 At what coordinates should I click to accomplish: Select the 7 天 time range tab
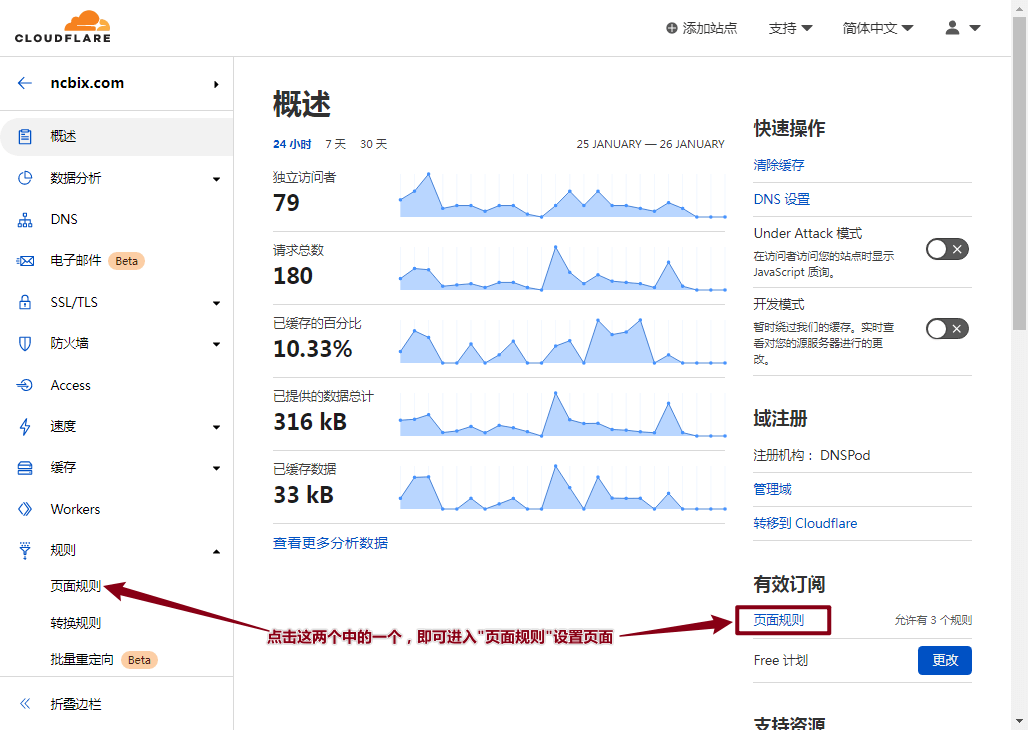(336, 144)
